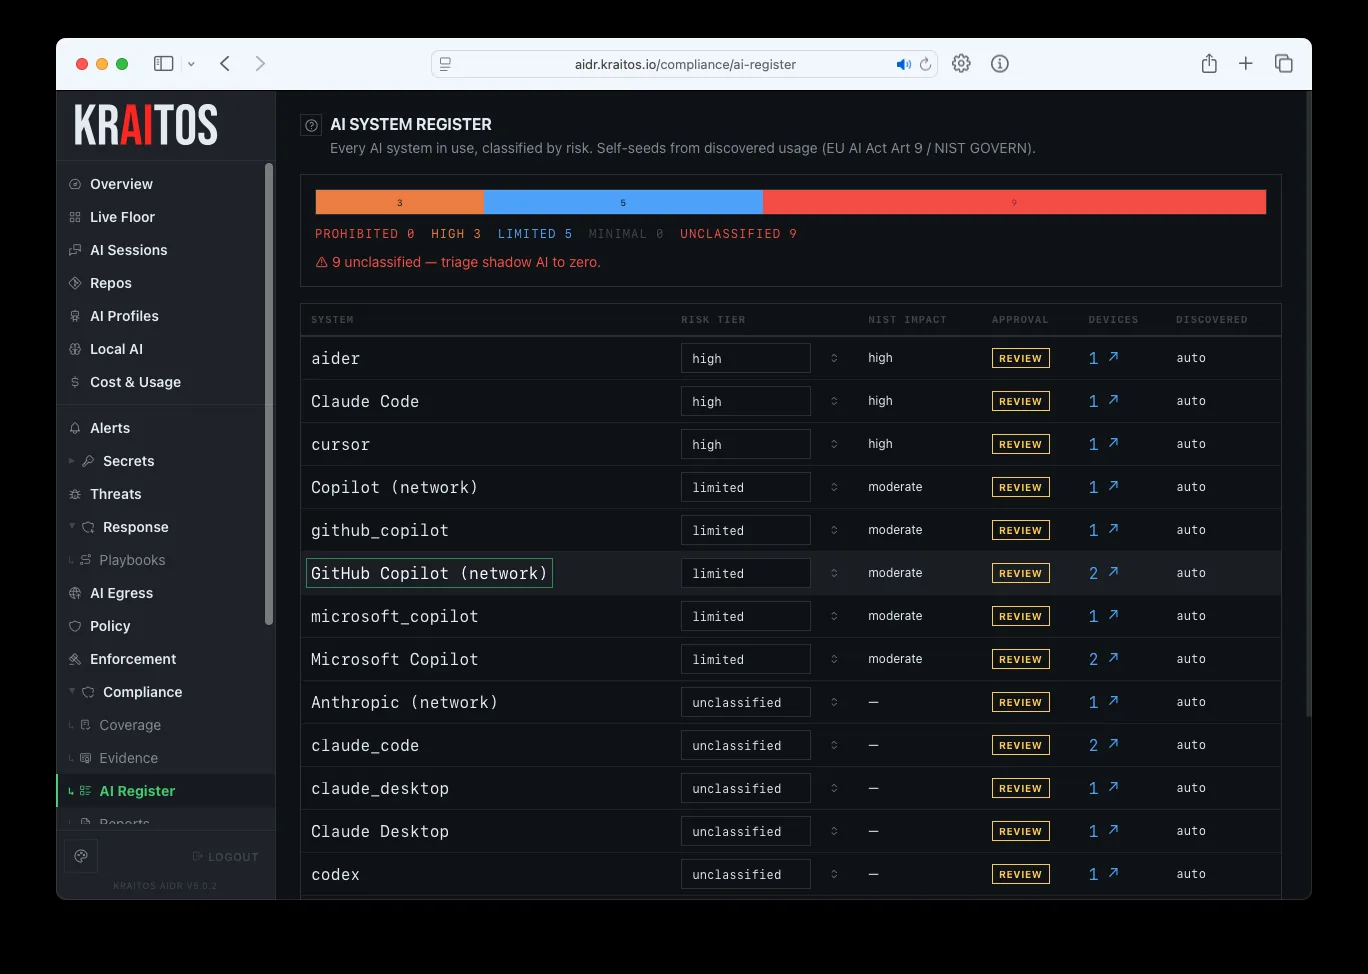Click the AI Sessions chat icon

click(x=75, y=250)
